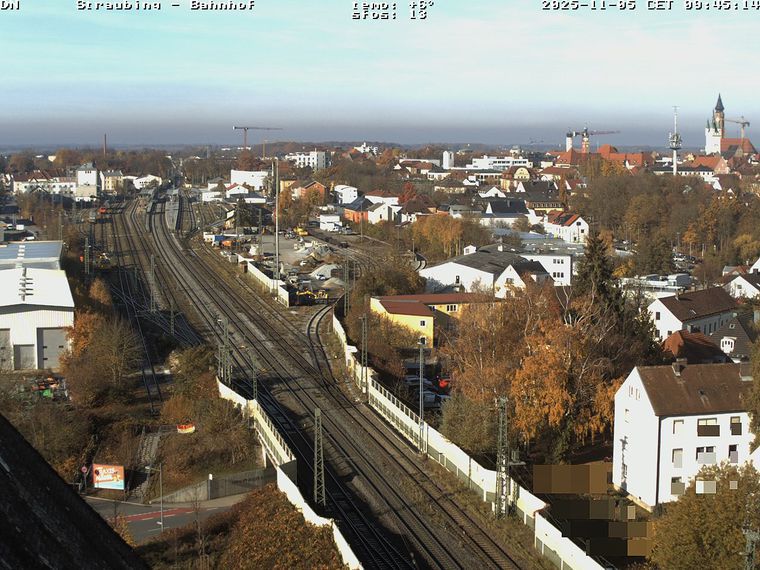
Task: Click the "DWD" label in top-left corner
Action: [x=10, y=5]
